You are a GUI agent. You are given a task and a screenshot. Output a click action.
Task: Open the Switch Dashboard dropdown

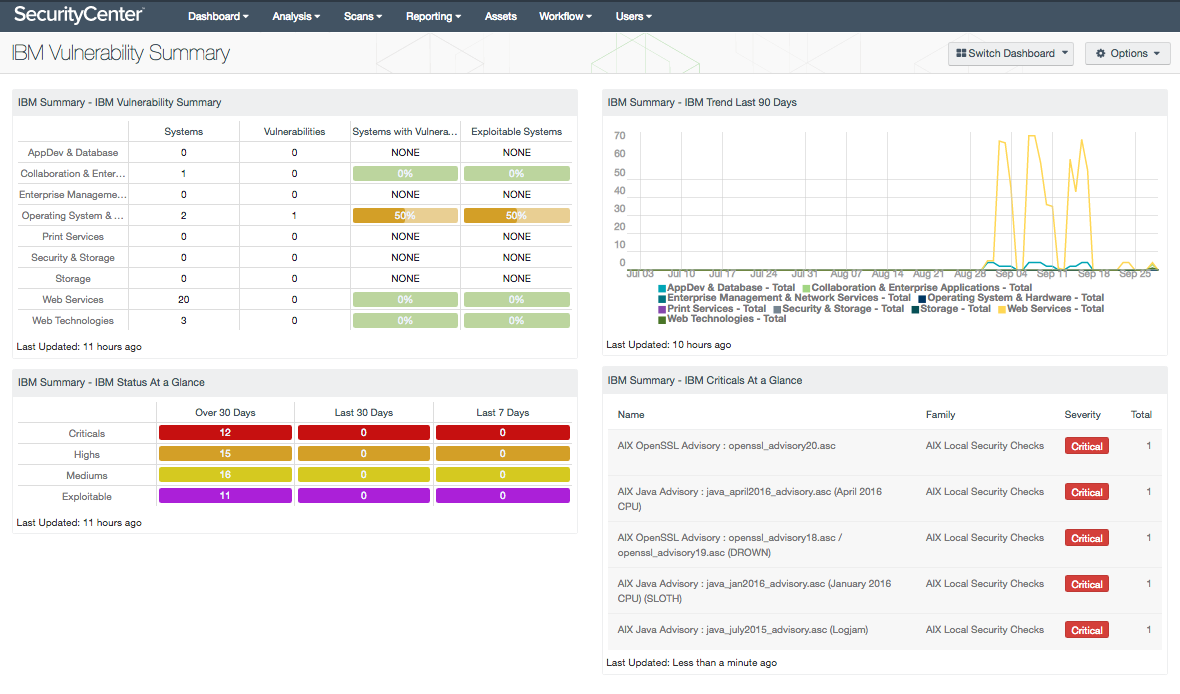point(1011,53)
